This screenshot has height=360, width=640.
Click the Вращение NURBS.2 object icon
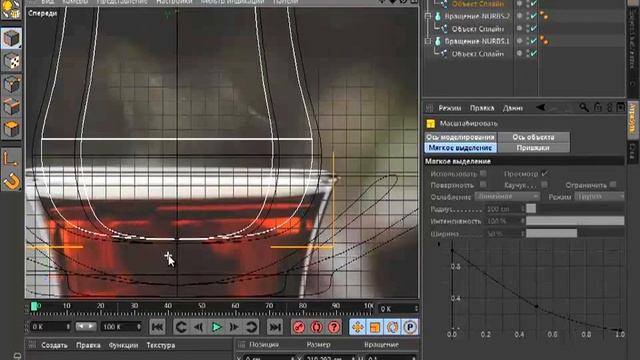[438, 16]
